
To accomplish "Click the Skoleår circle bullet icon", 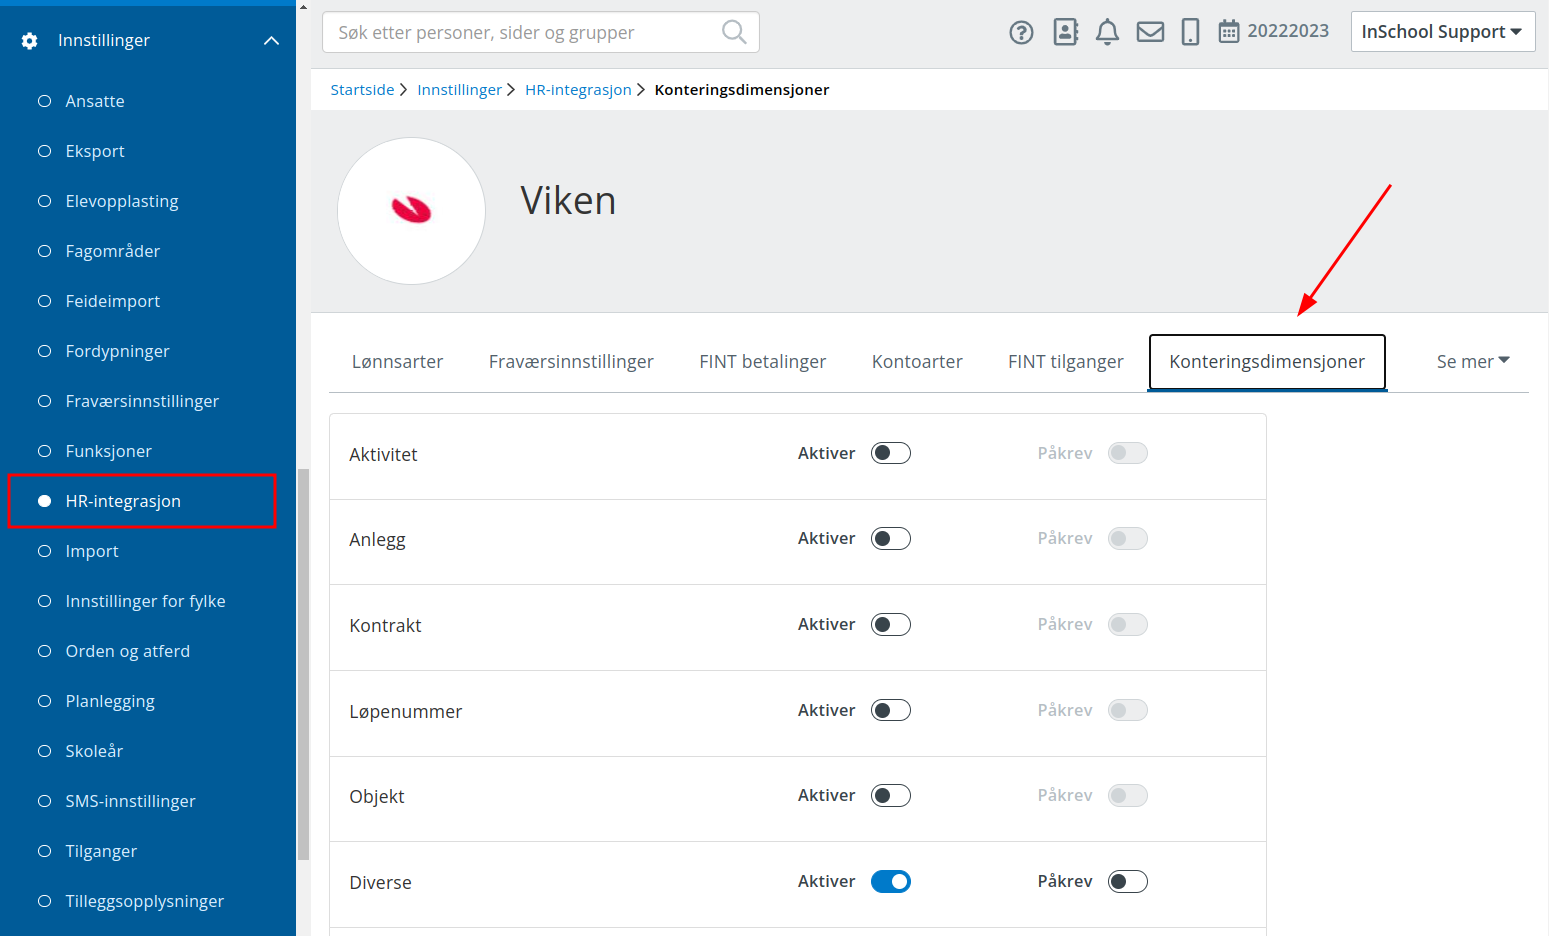I will click(x=44, y=751).
